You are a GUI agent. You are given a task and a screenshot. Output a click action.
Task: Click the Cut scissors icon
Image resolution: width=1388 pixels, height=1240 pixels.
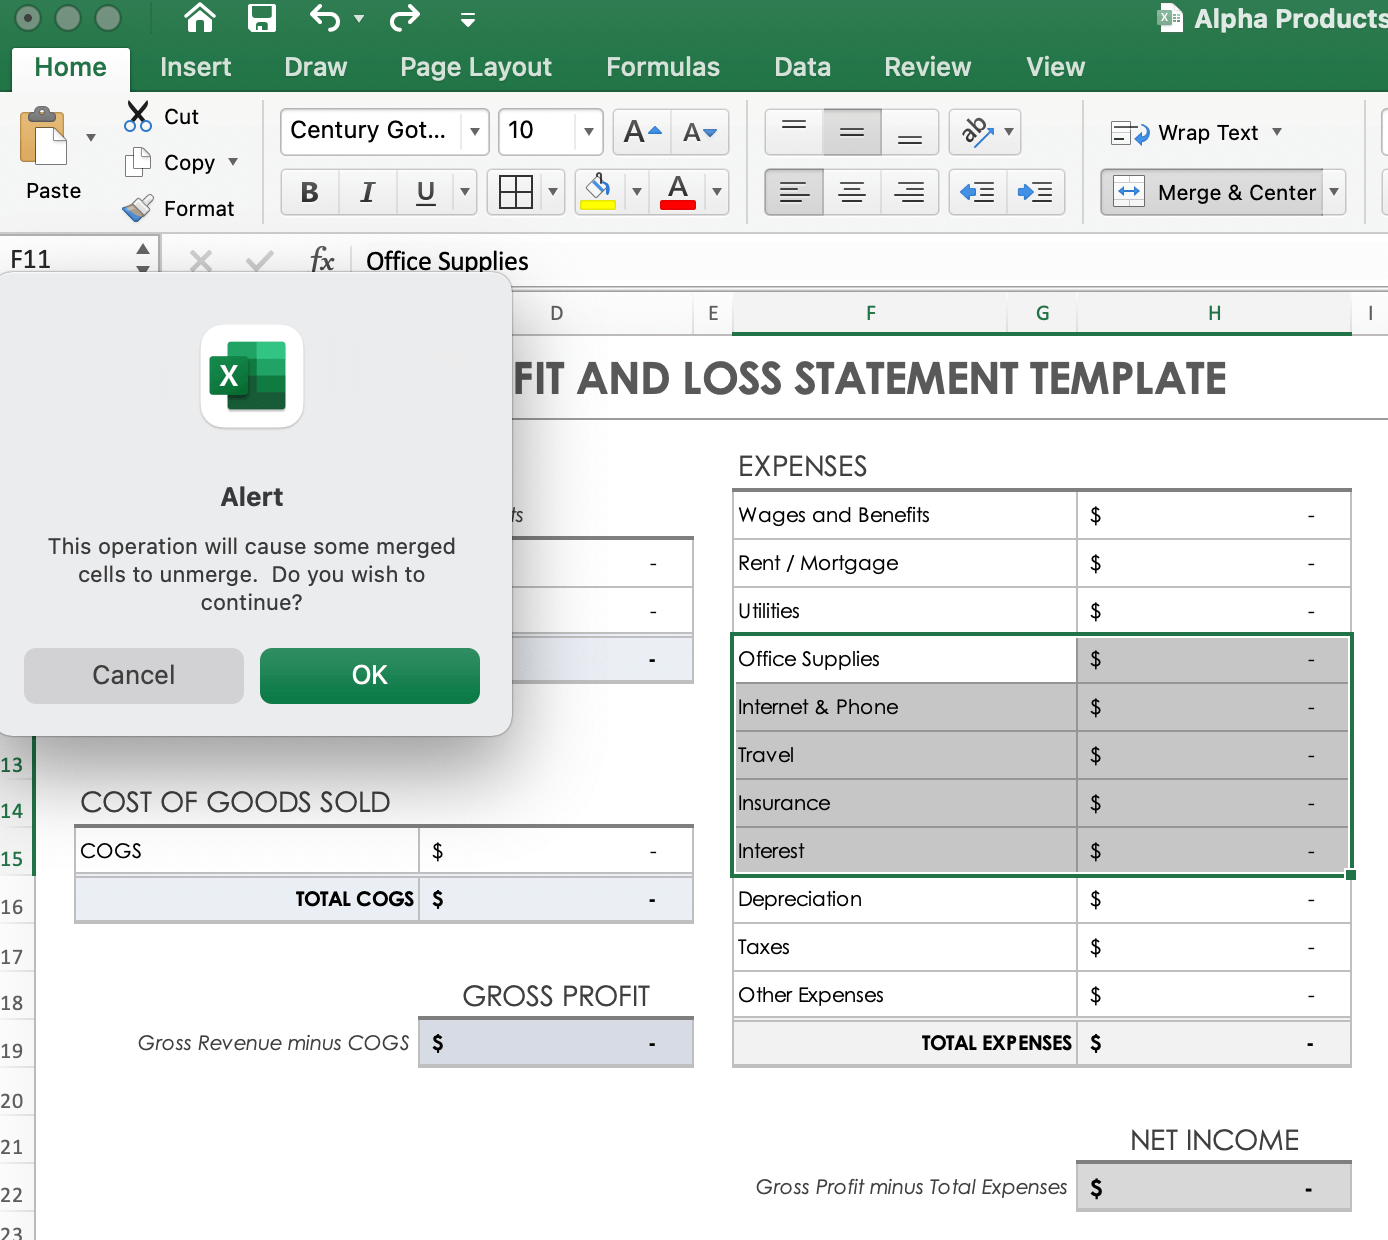[138, 116]
